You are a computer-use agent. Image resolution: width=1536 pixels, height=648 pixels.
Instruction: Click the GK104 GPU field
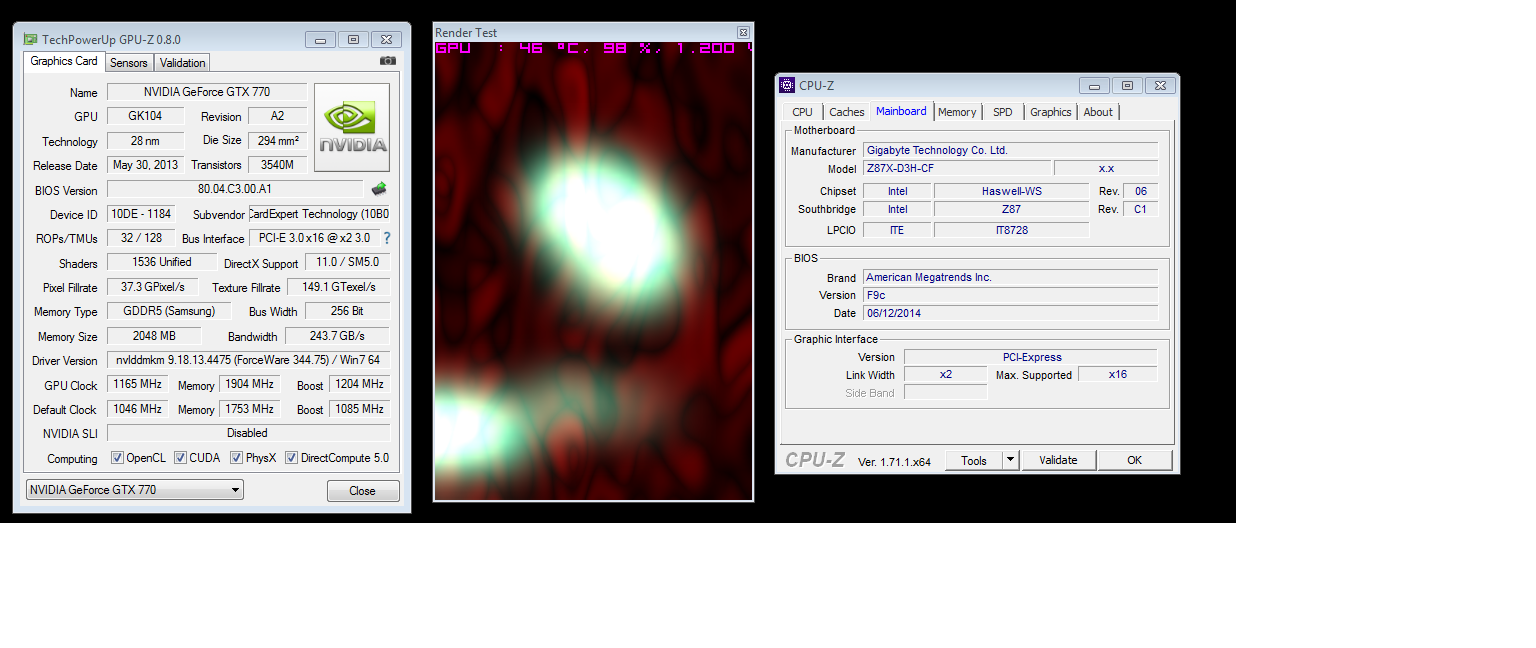click(145, 116)
